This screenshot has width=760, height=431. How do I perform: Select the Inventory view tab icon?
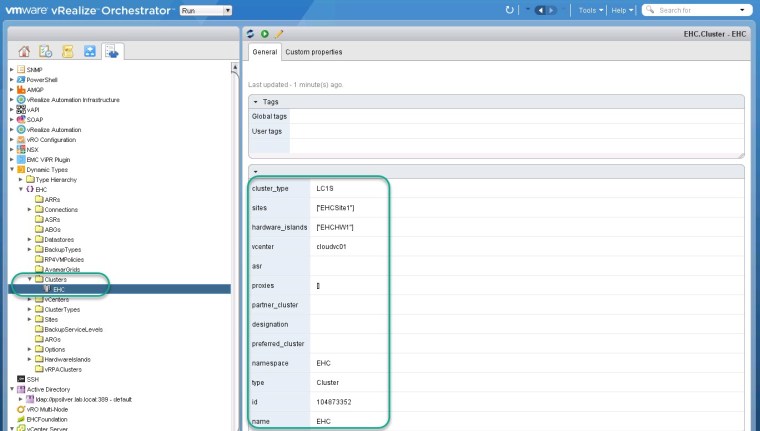[x=111, y=51]
